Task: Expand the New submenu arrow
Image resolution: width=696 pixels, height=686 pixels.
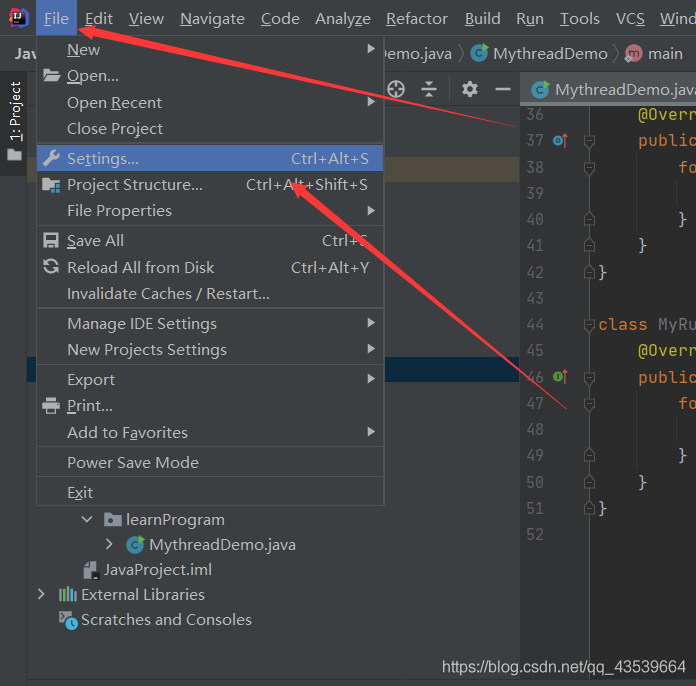Action: click(371, 49)
